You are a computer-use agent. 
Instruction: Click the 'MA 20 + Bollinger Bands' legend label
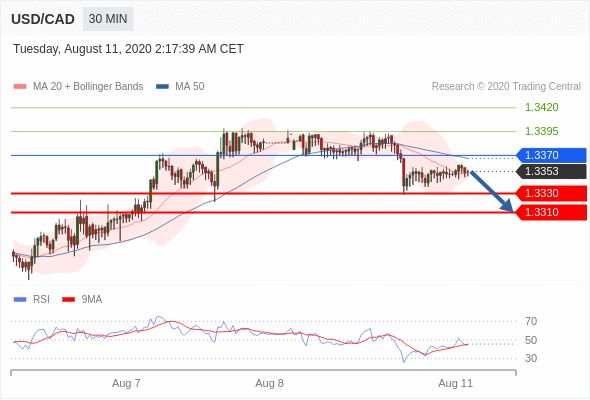coord(88,87)
